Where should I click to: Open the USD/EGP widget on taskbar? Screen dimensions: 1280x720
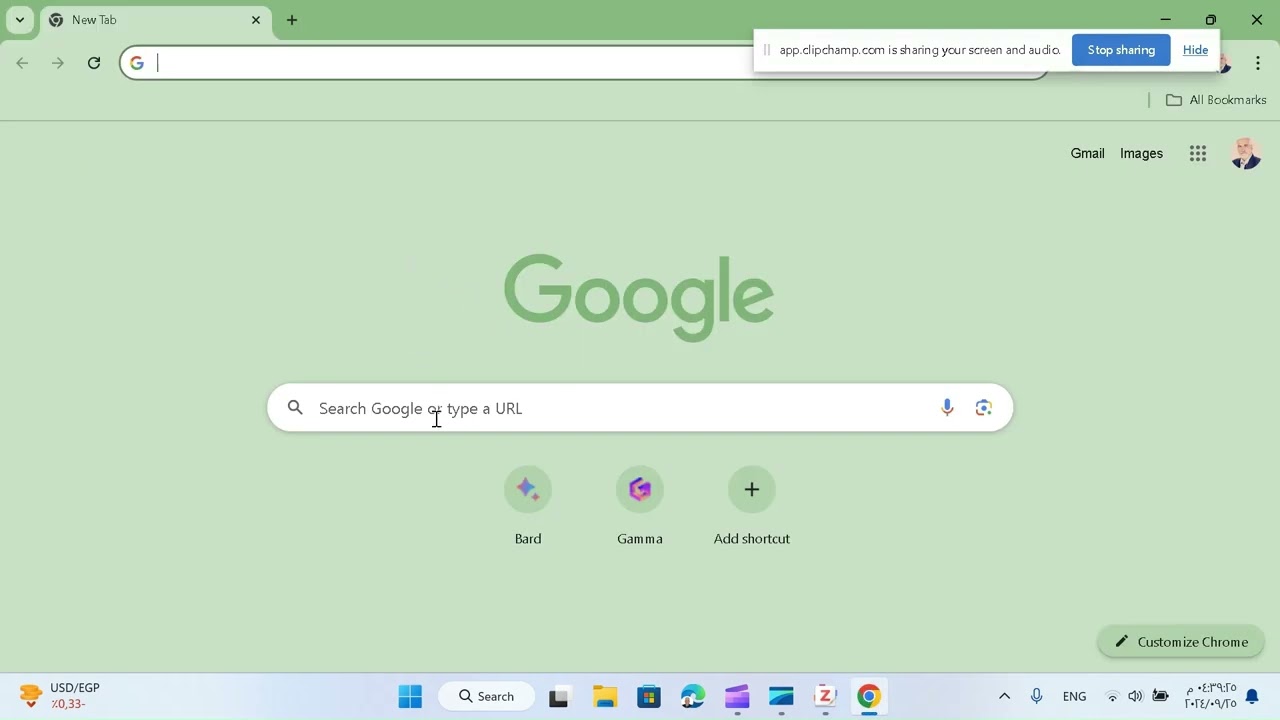coord(60,696)
